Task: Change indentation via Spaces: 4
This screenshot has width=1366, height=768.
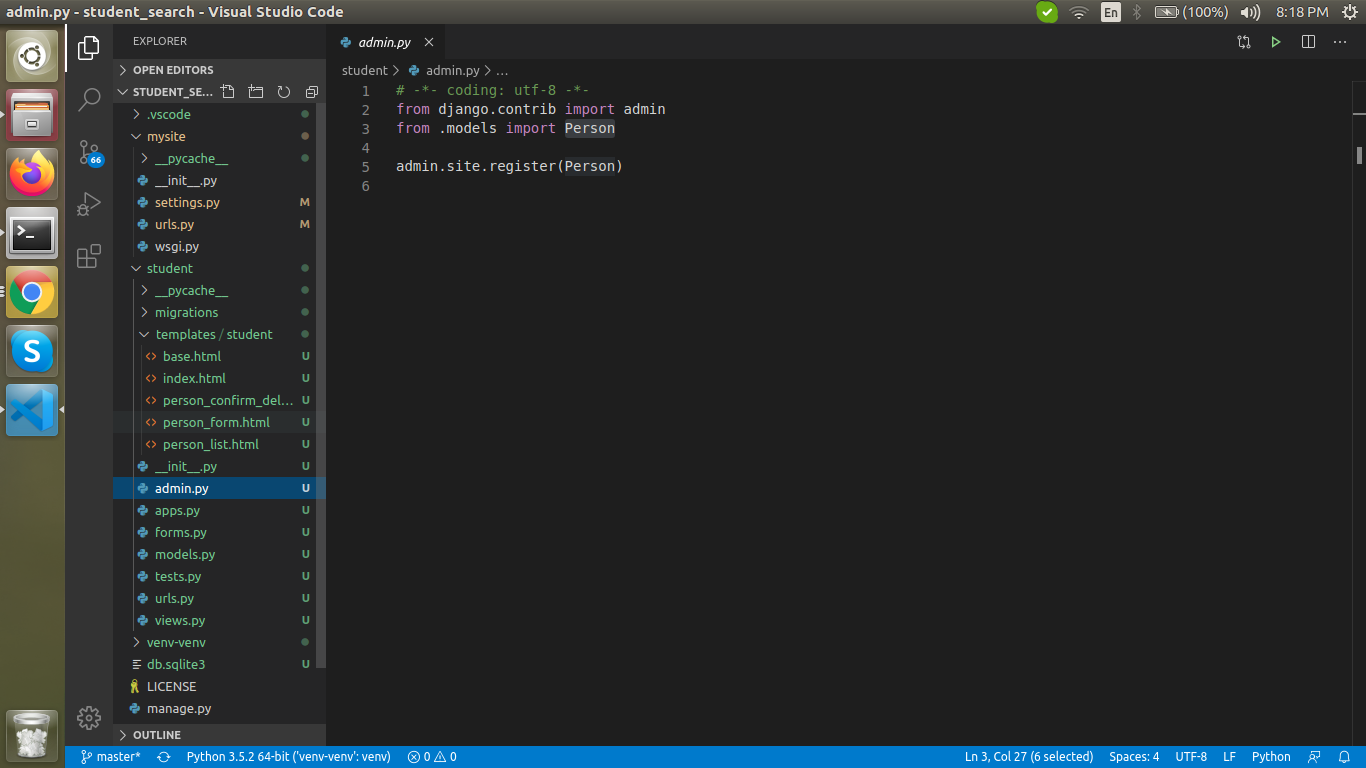Action: click(x=1134, y=757)
